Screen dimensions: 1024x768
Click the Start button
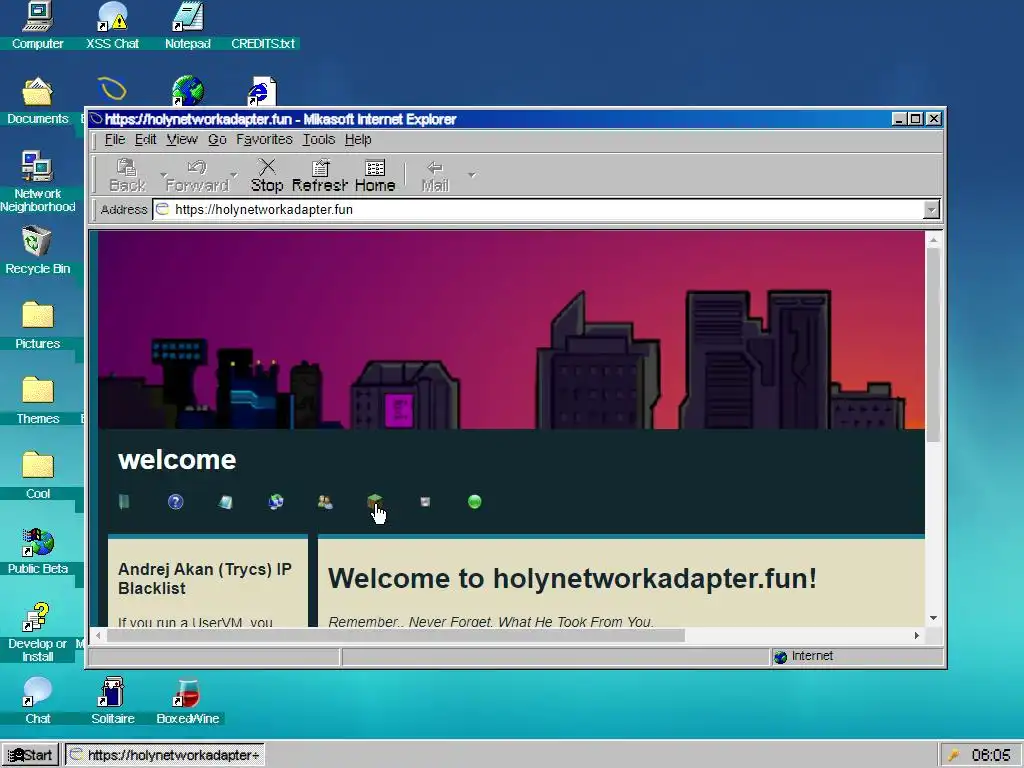[31, 755]
